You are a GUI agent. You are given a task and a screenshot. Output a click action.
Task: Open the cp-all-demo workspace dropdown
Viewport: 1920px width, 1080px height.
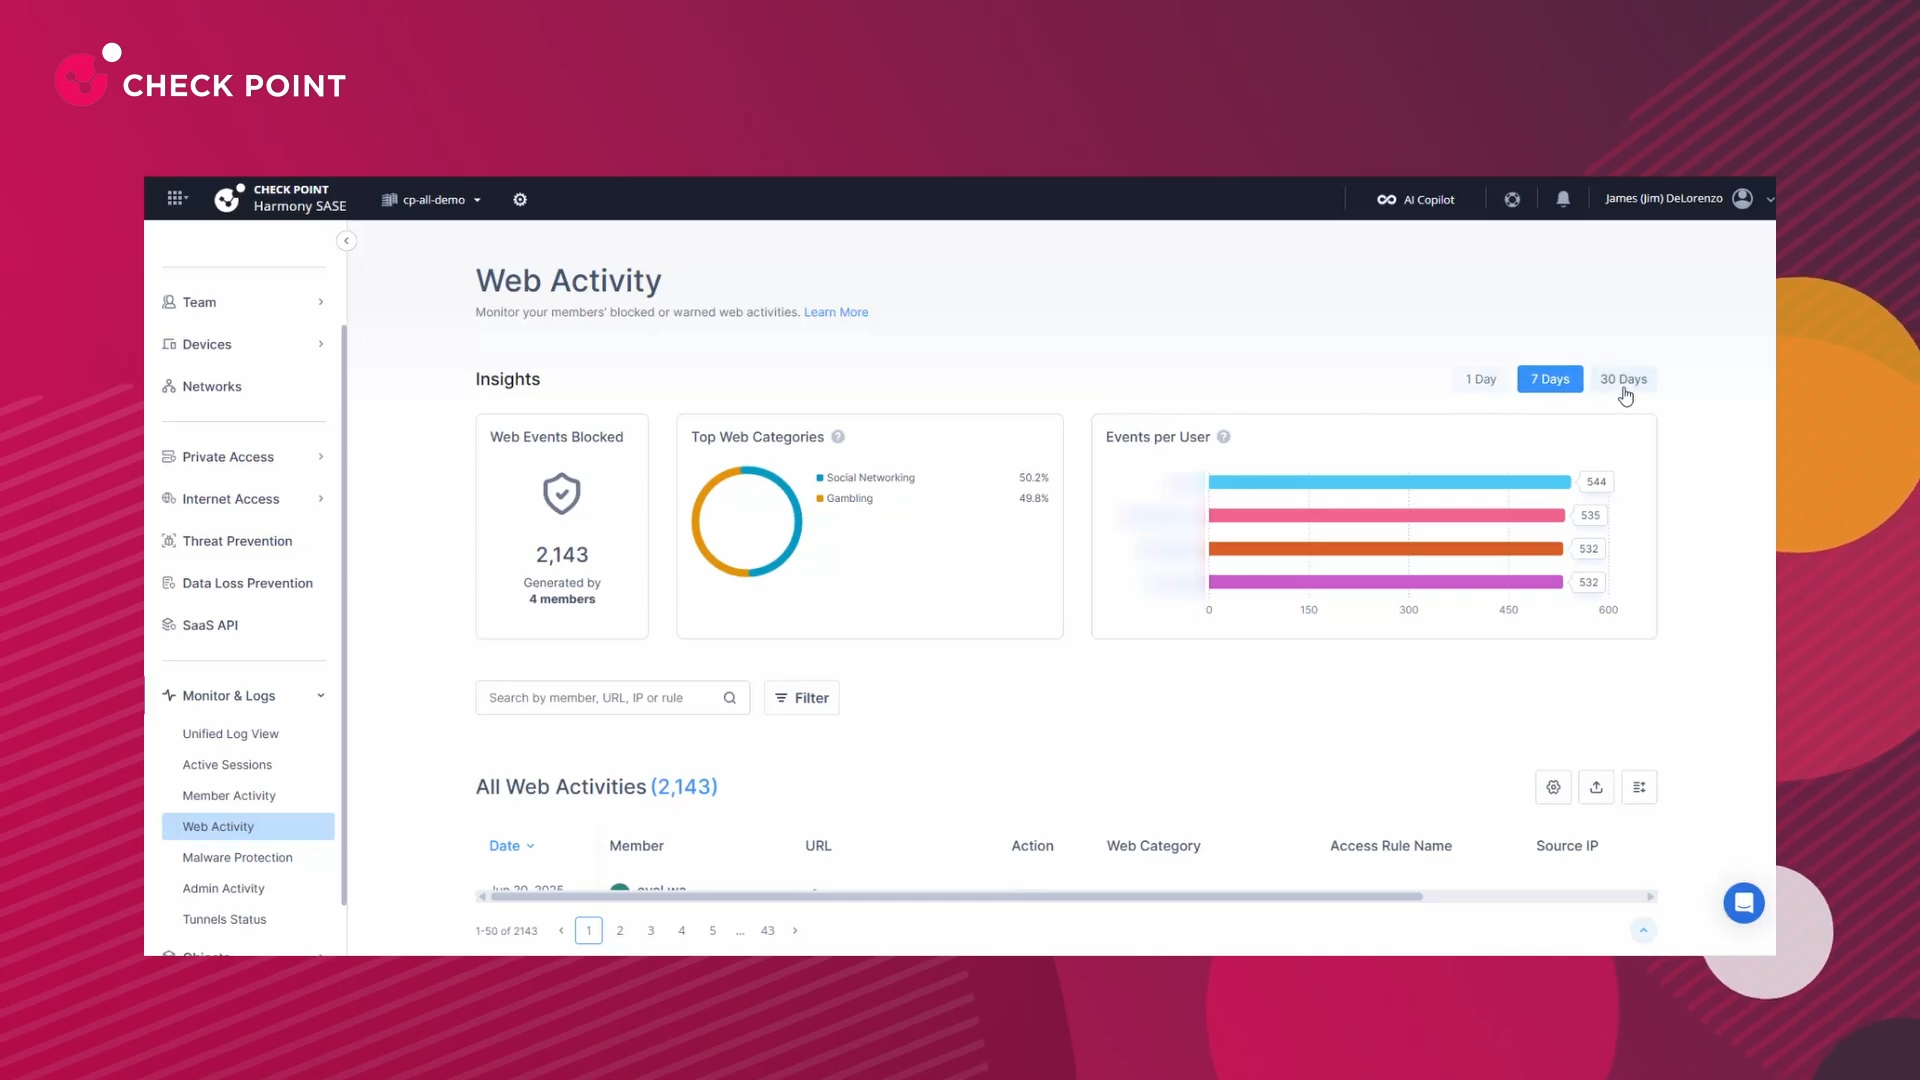[432, 199]
